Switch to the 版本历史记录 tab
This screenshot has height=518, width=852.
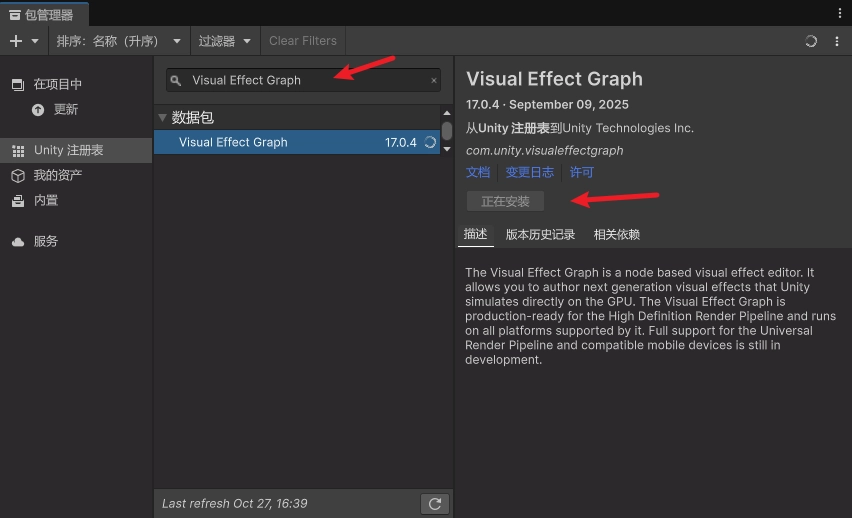click(540, 234)
